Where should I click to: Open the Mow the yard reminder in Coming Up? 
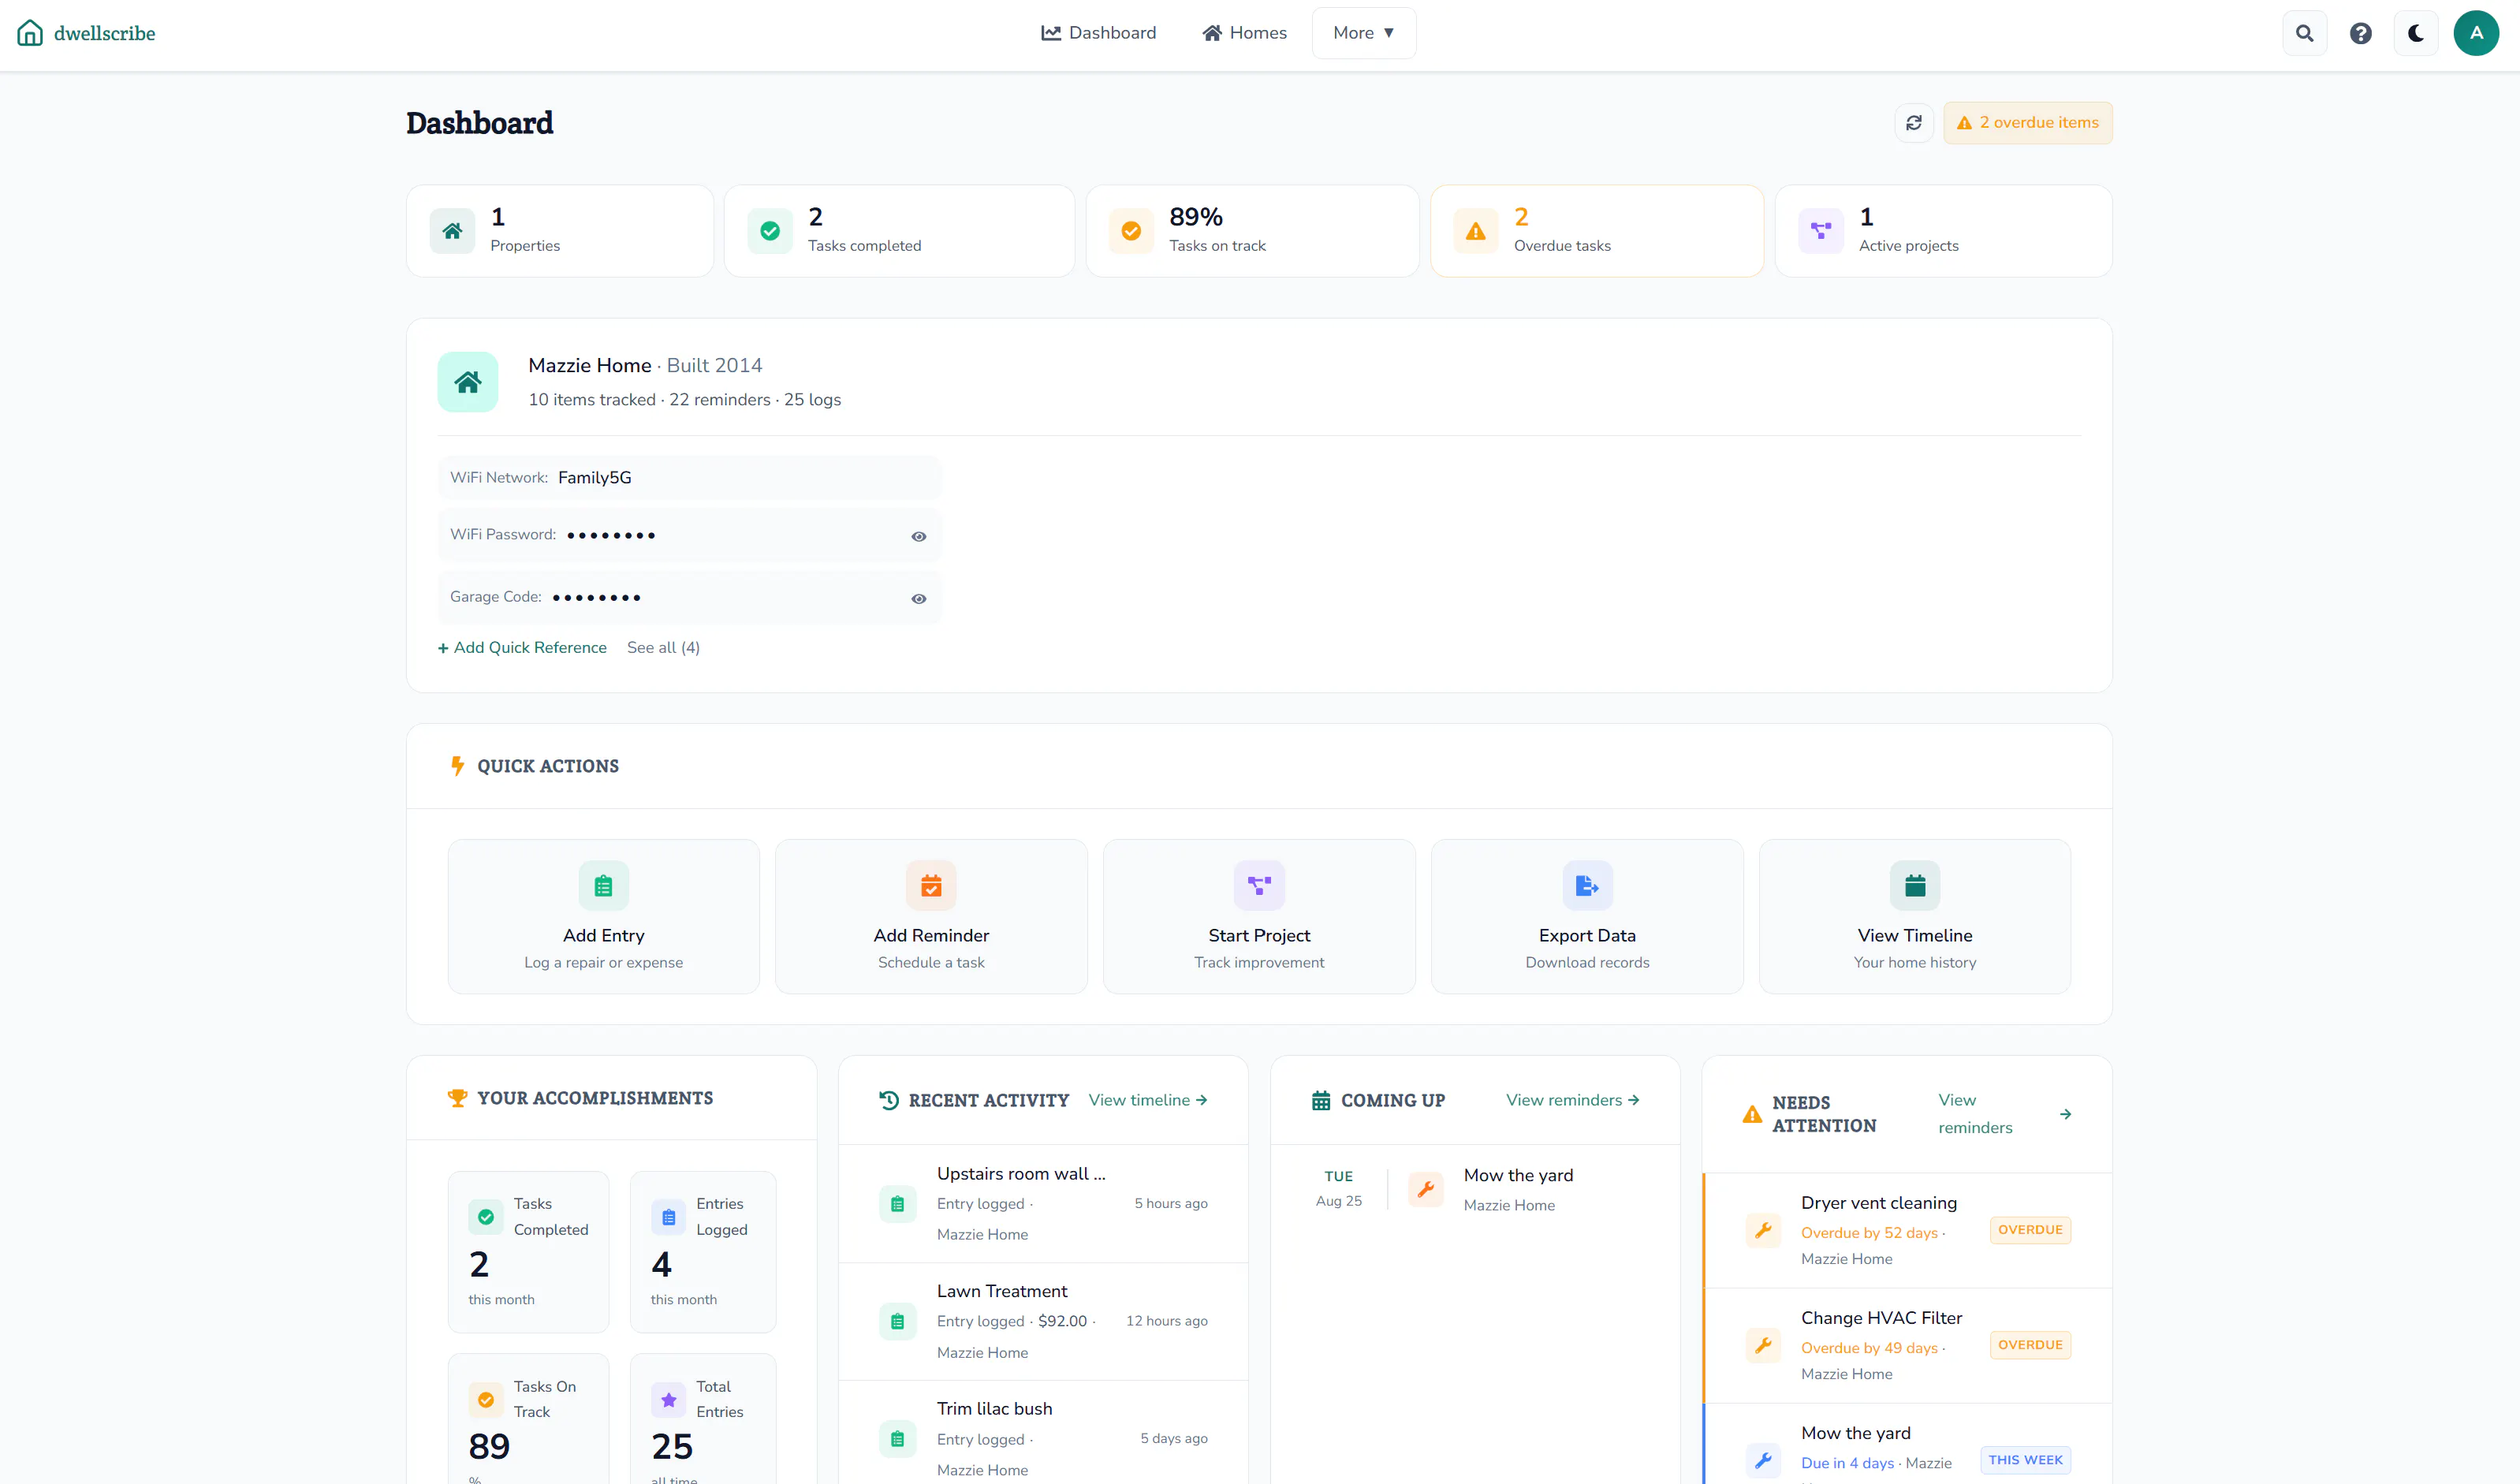(x=1475, y=1190)
